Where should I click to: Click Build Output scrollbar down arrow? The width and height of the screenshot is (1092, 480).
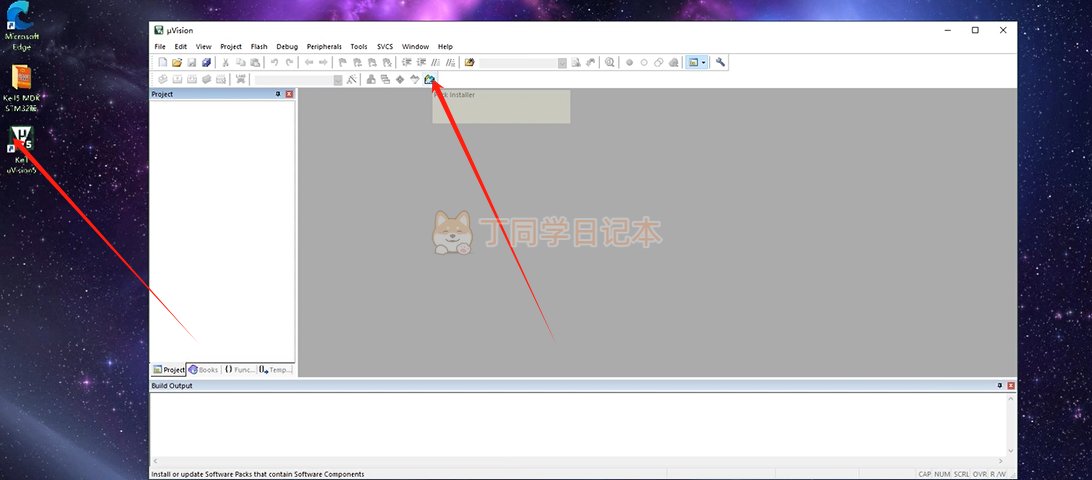(1012, 451)
